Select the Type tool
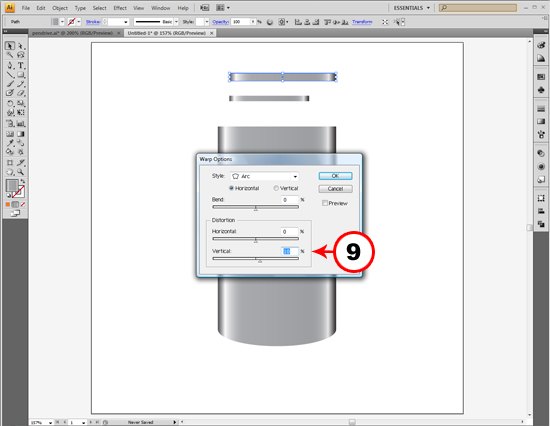The image size is (550, 426). point(21,65)
